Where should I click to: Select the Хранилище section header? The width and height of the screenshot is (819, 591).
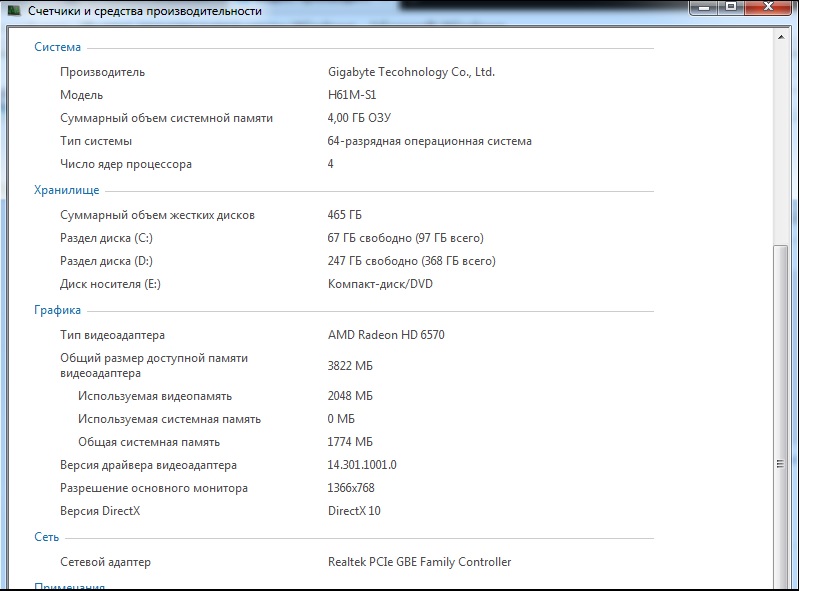click(67, 190)
